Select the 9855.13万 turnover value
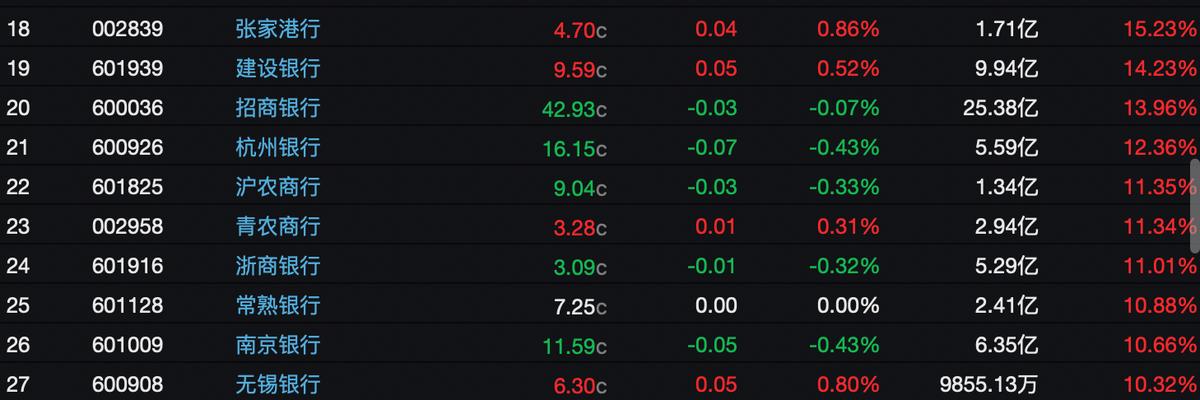 (x=989, y=384)
